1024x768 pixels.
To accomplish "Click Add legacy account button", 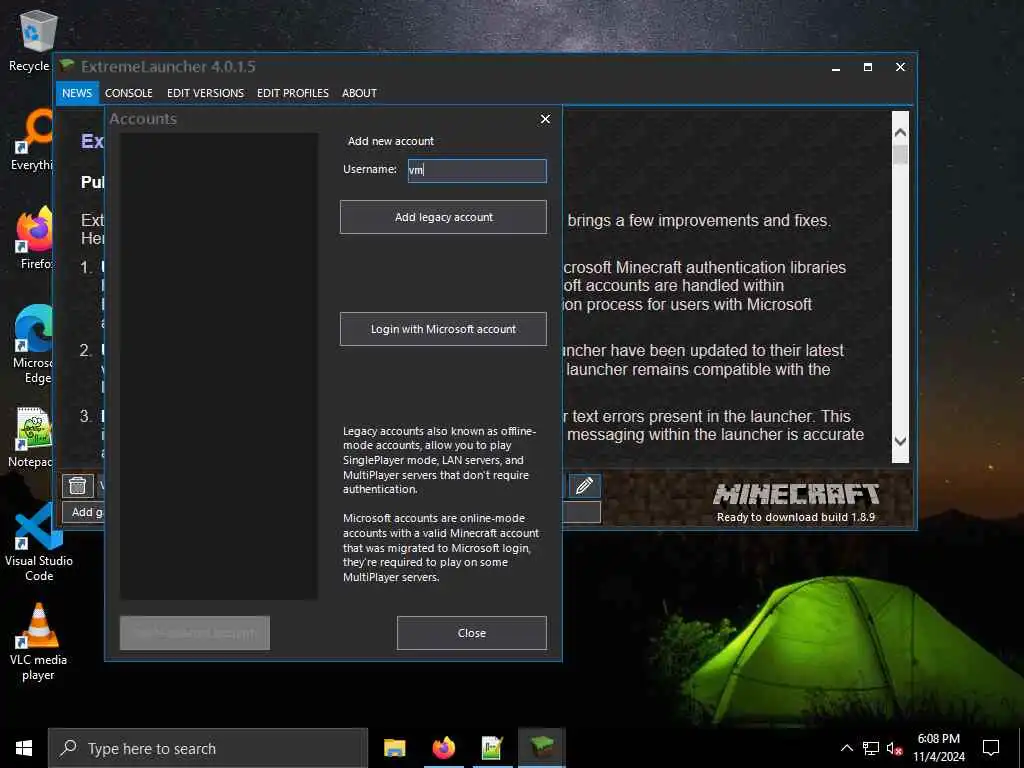I will 443,217.
